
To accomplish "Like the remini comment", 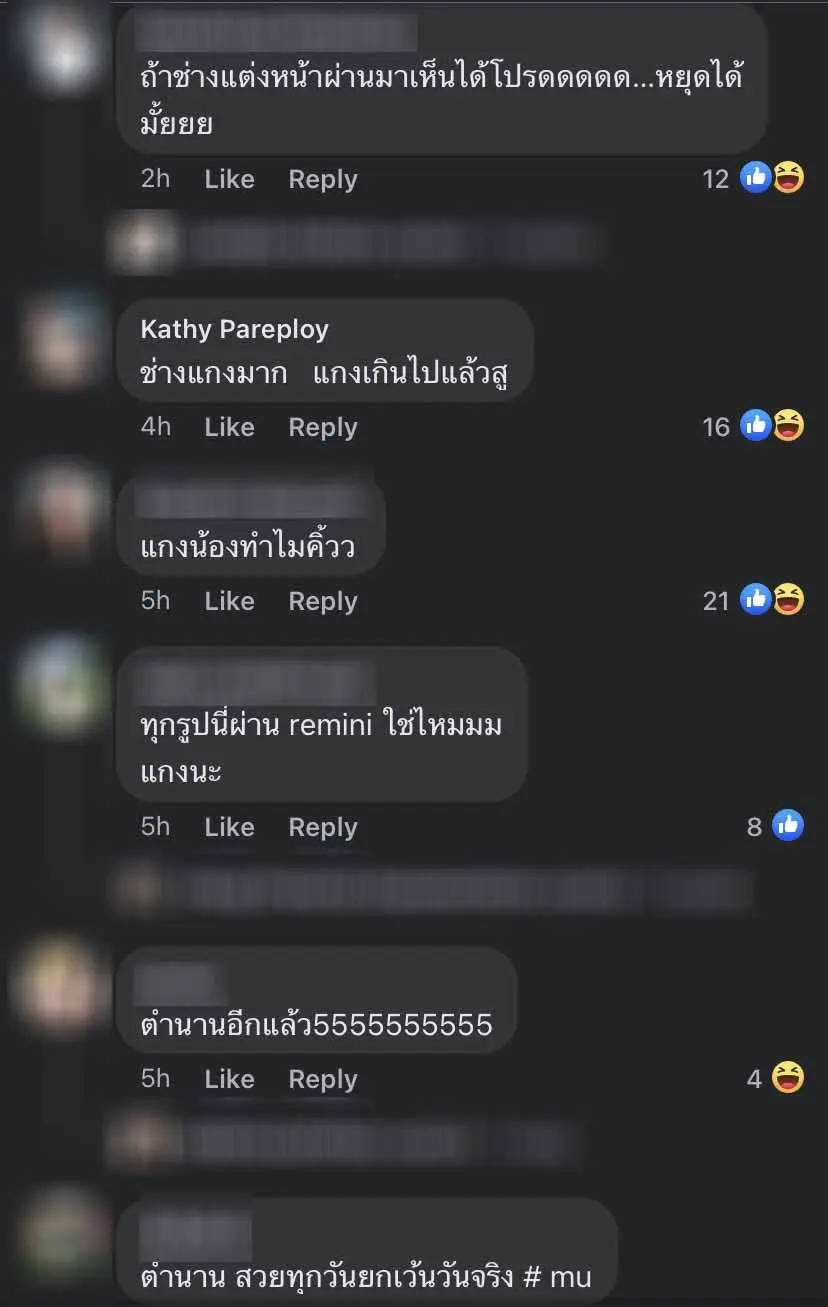I will point(229,827).
